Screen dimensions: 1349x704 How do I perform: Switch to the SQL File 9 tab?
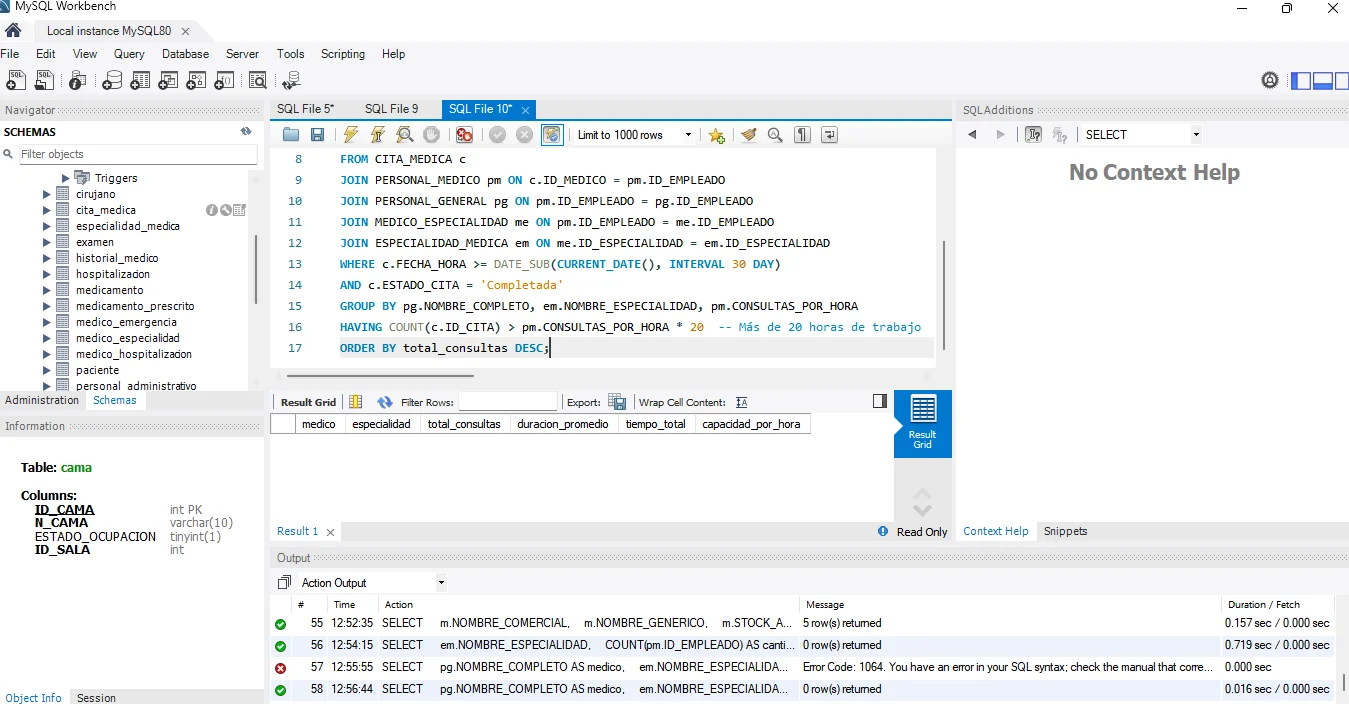click(x=391, y=109)
